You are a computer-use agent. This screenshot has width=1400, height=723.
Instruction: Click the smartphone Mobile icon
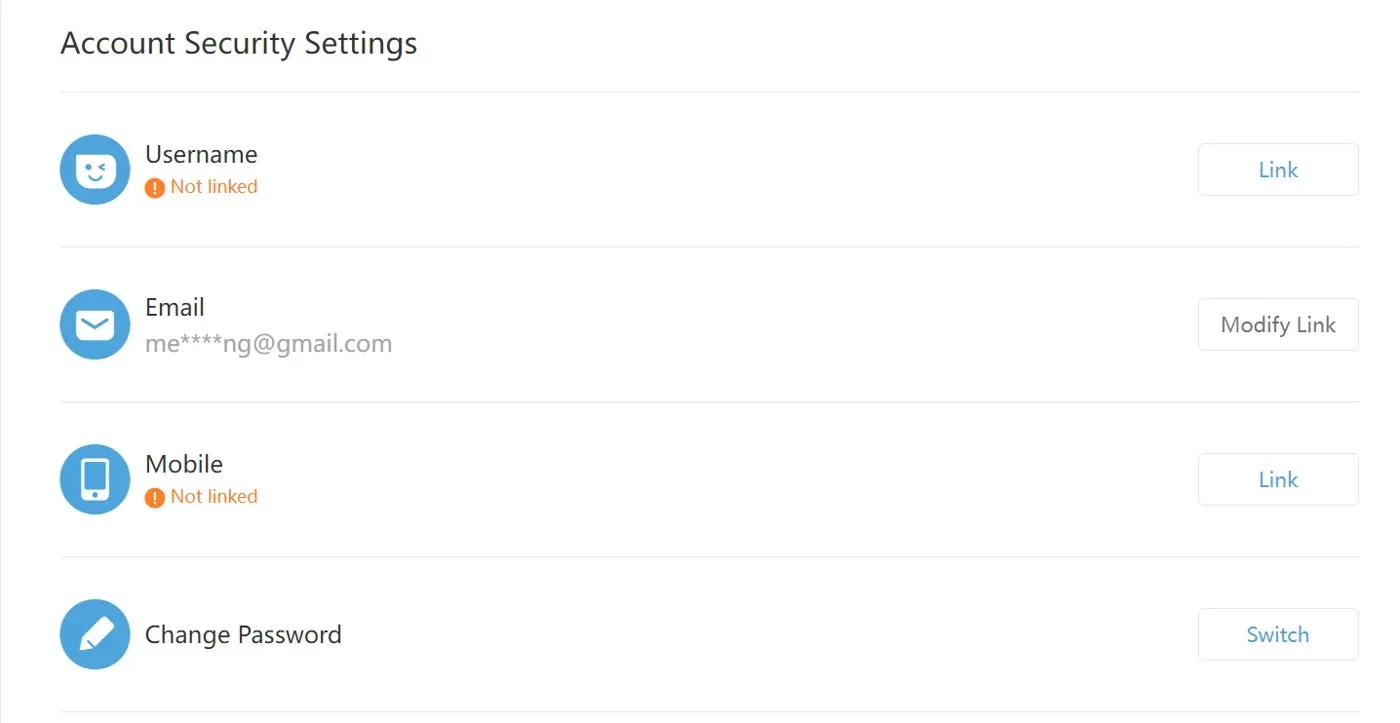pos(95,480)
